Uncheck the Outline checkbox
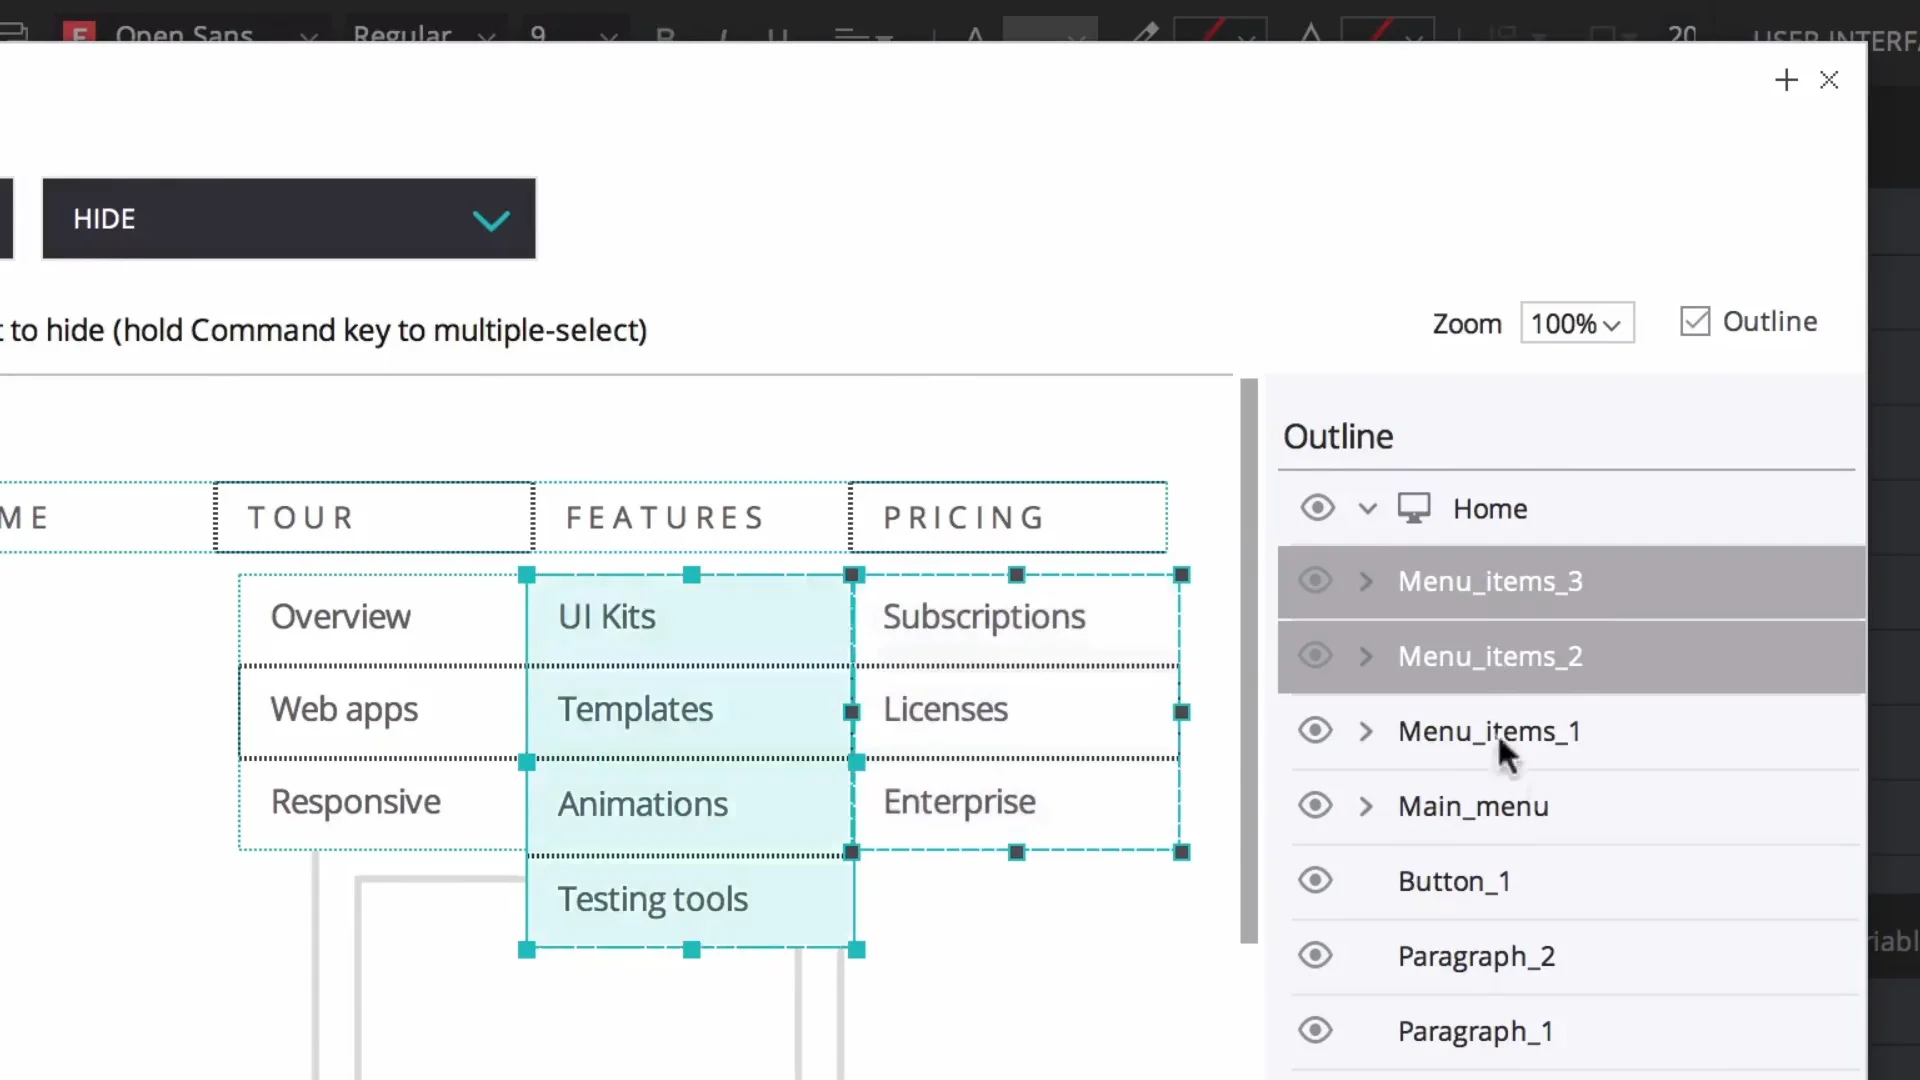The width and height of the screenshot is (1920, 1080). (1695, 321)
